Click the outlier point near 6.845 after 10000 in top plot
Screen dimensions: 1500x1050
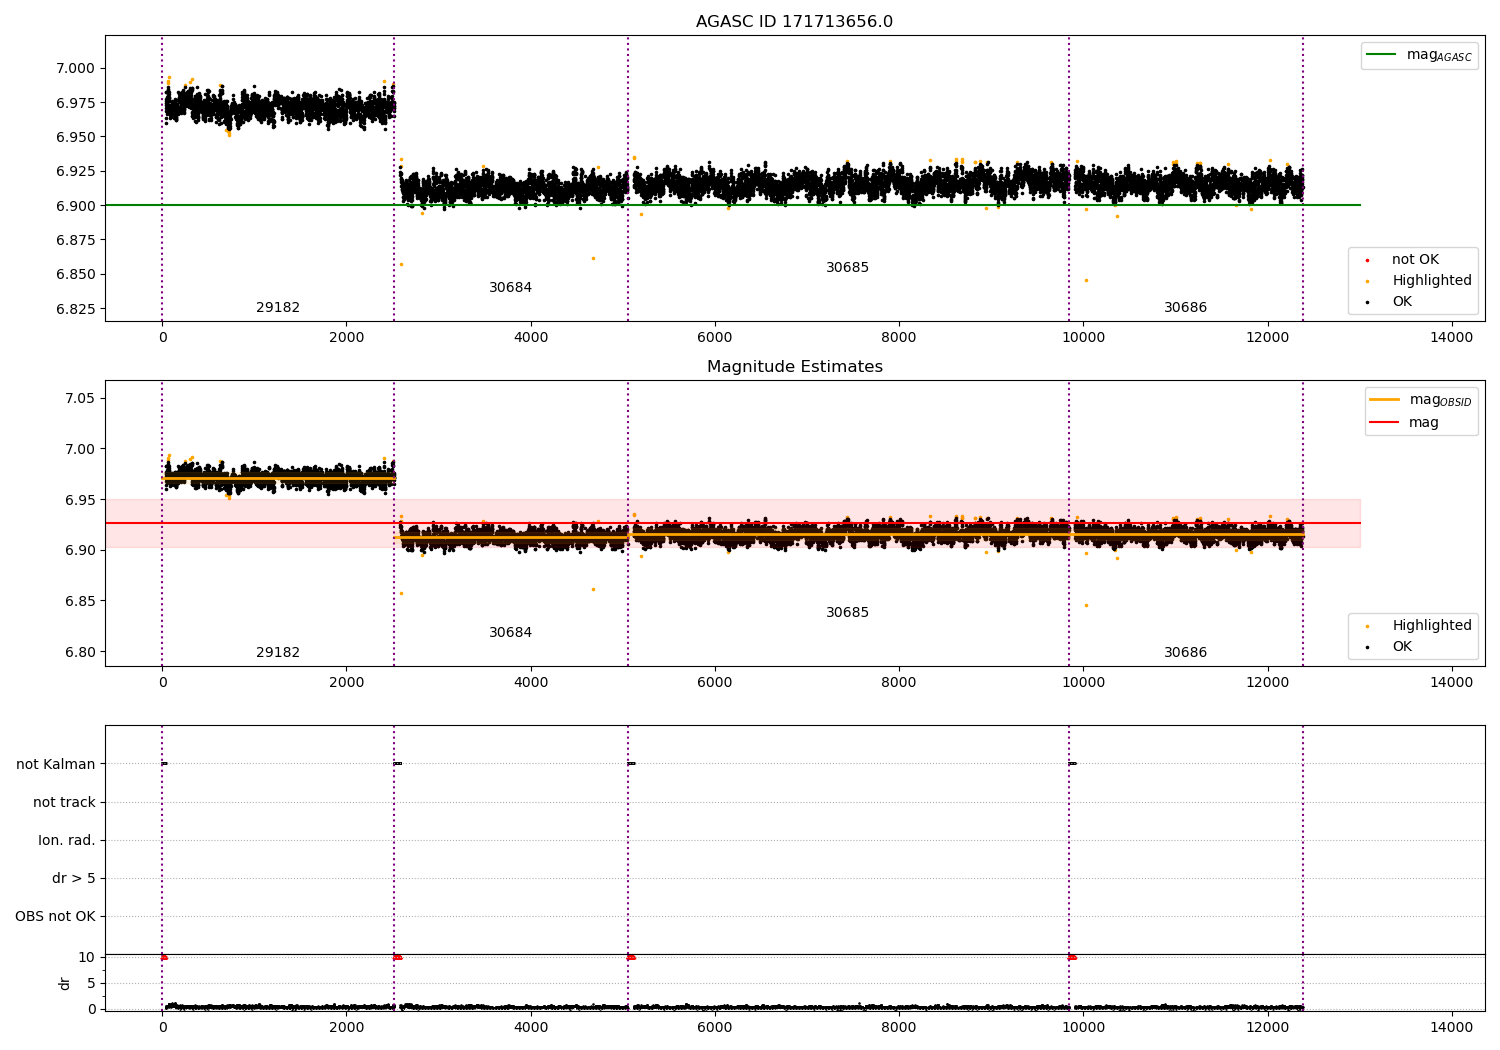1086,280
